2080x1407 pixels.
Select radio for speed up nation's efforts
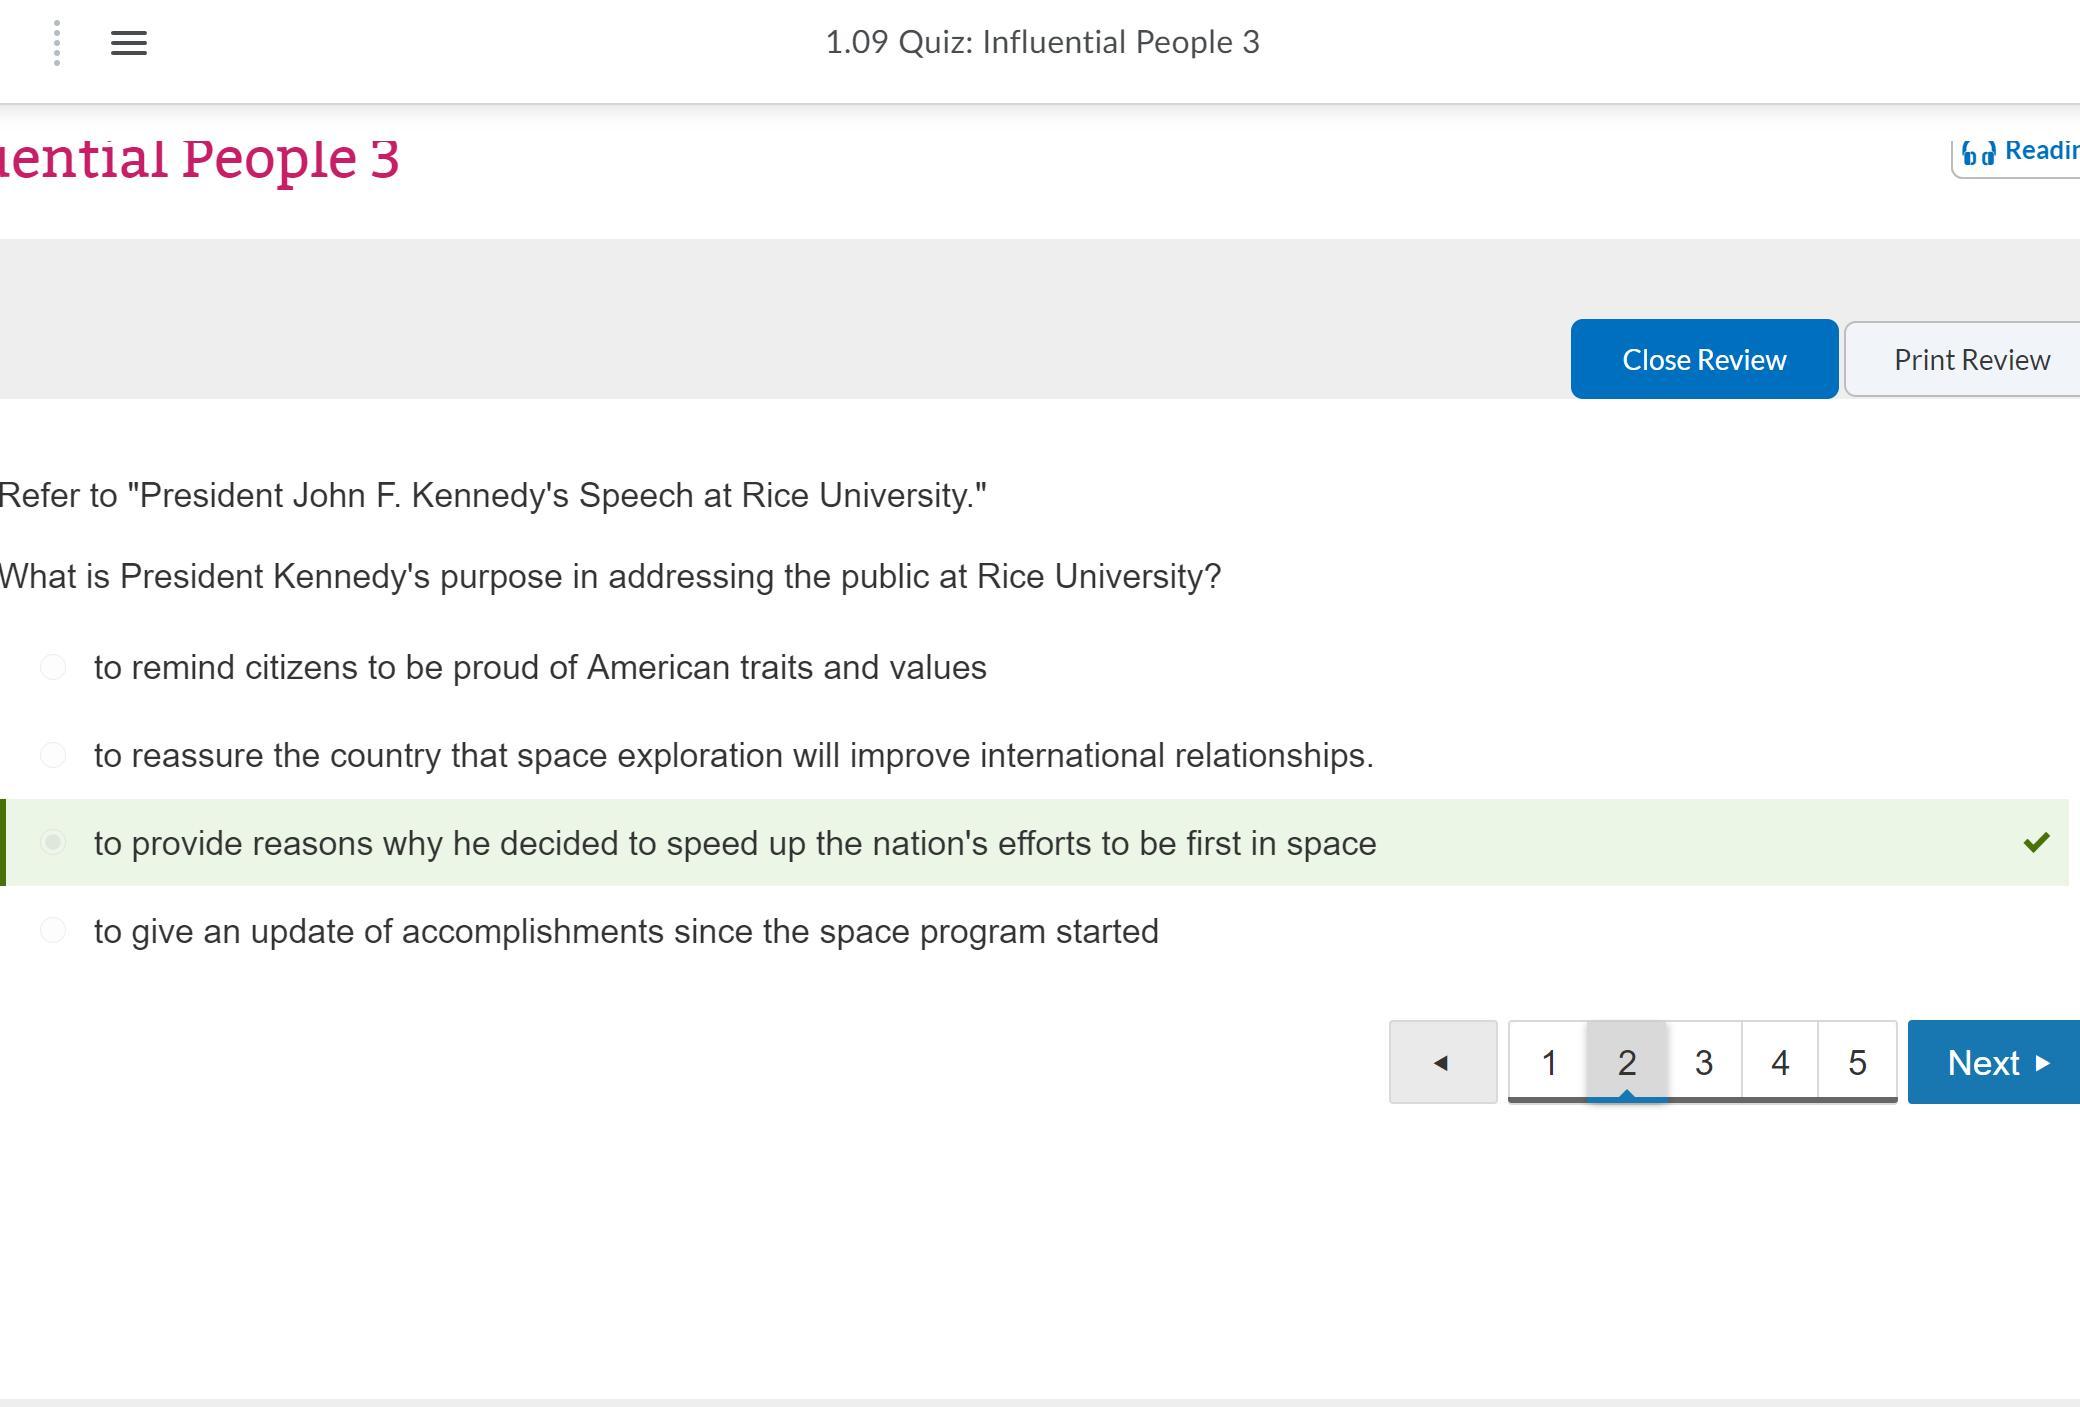coord(53,843)
